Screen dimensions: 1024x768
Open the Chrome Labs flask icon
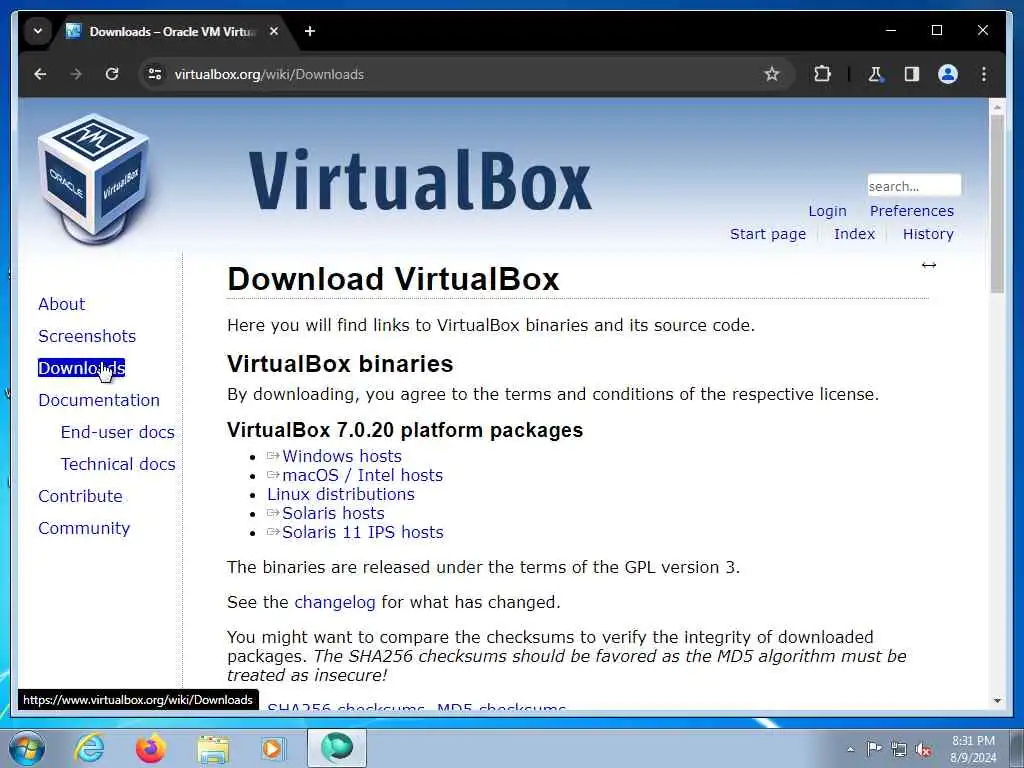pos(875,74)
